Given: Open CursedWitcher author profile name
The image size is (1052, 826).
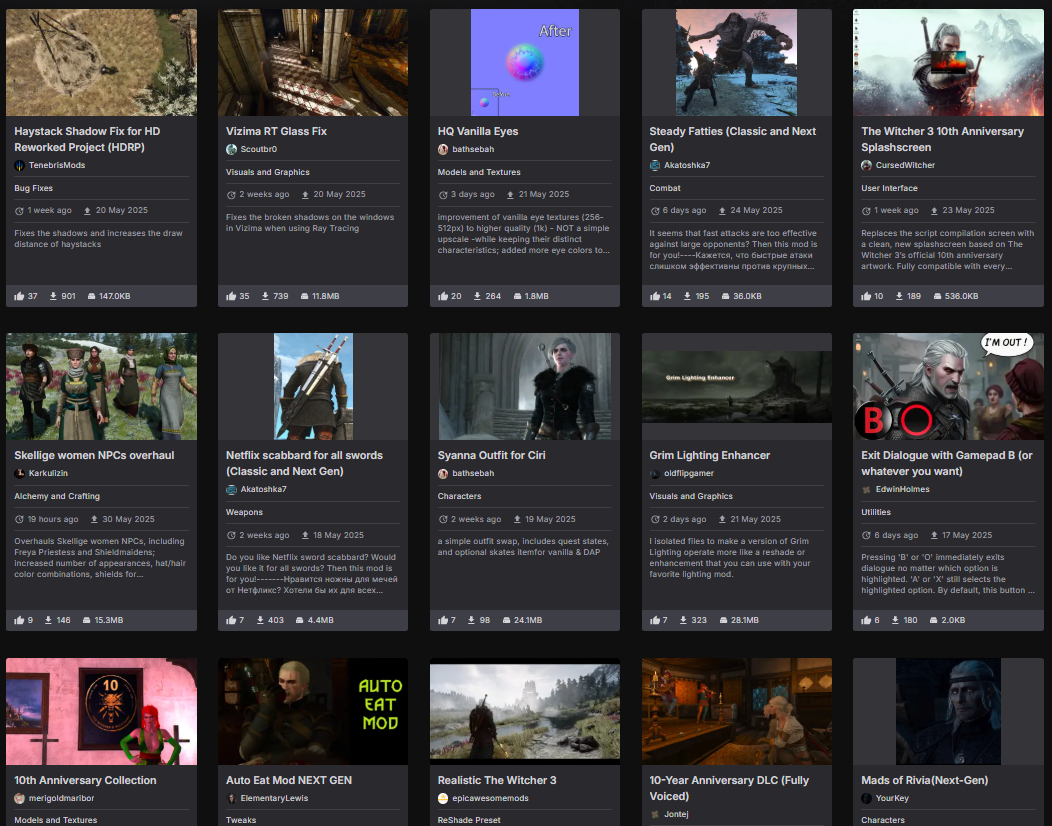Looking at the screenshot, I should coord(905,165).
